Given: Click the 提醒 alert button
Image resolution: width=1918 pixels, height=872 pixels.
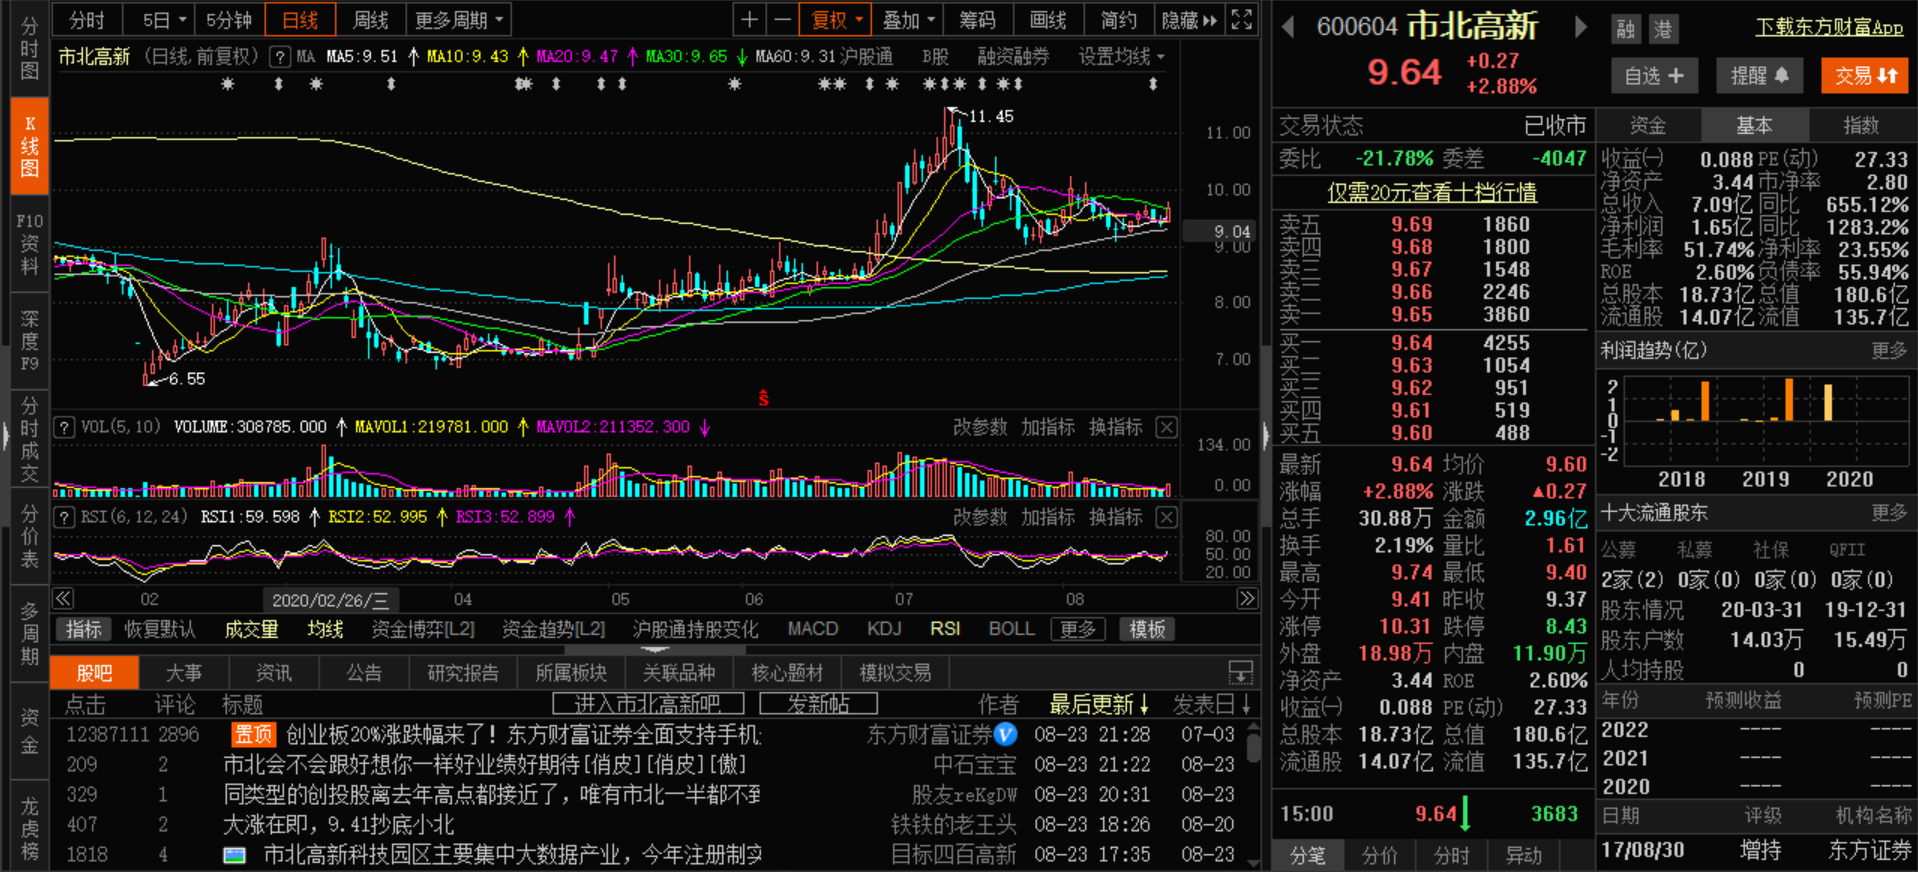Looking at the screenshot, I should coord(1760,76).
